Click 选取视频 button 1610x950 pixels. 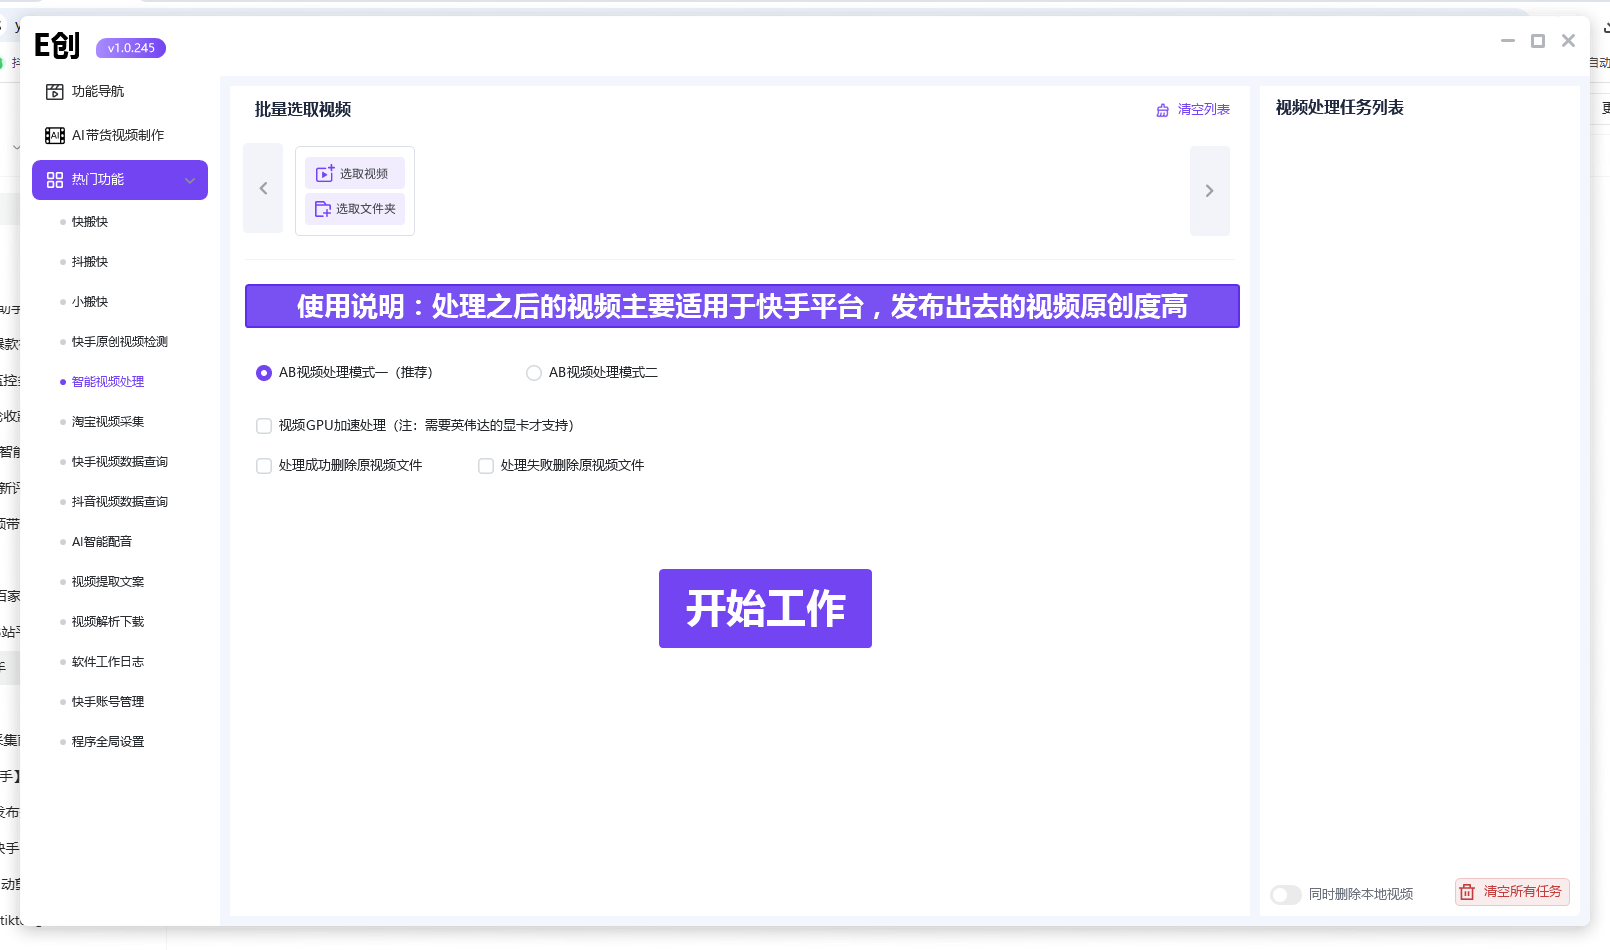pyautogui.click(x=355, y=174)
